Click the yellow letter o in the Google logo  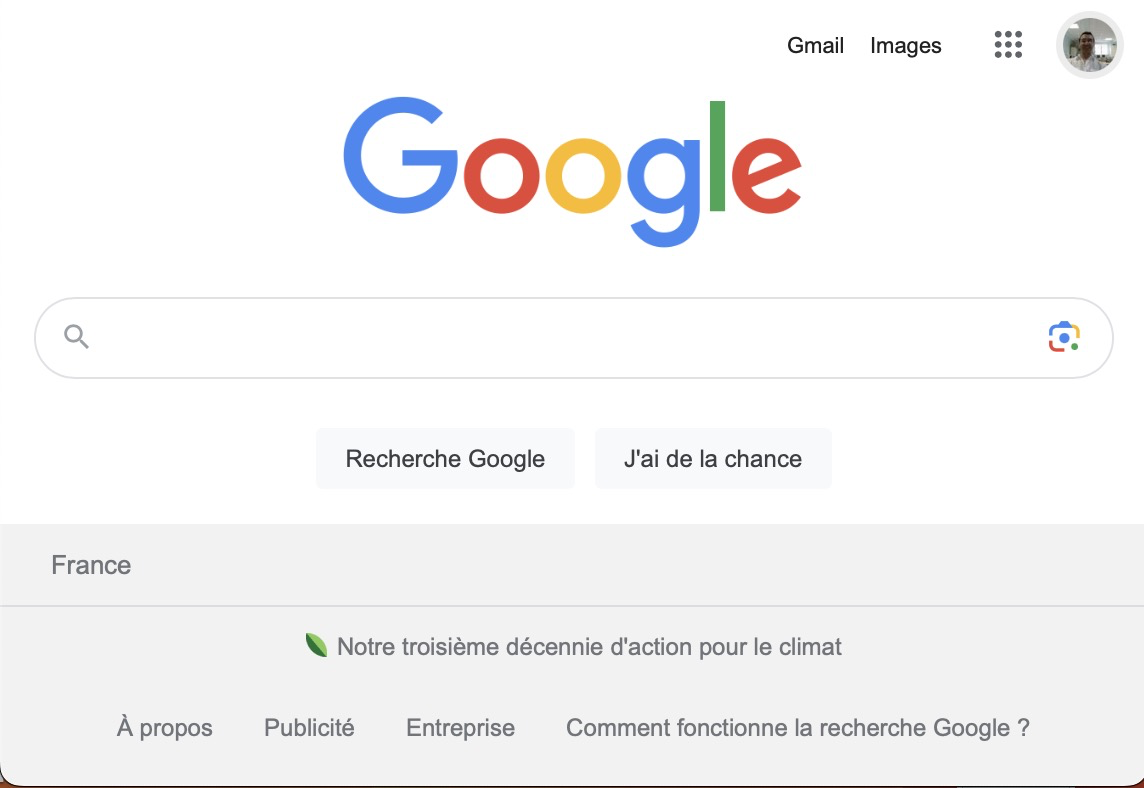582,175
